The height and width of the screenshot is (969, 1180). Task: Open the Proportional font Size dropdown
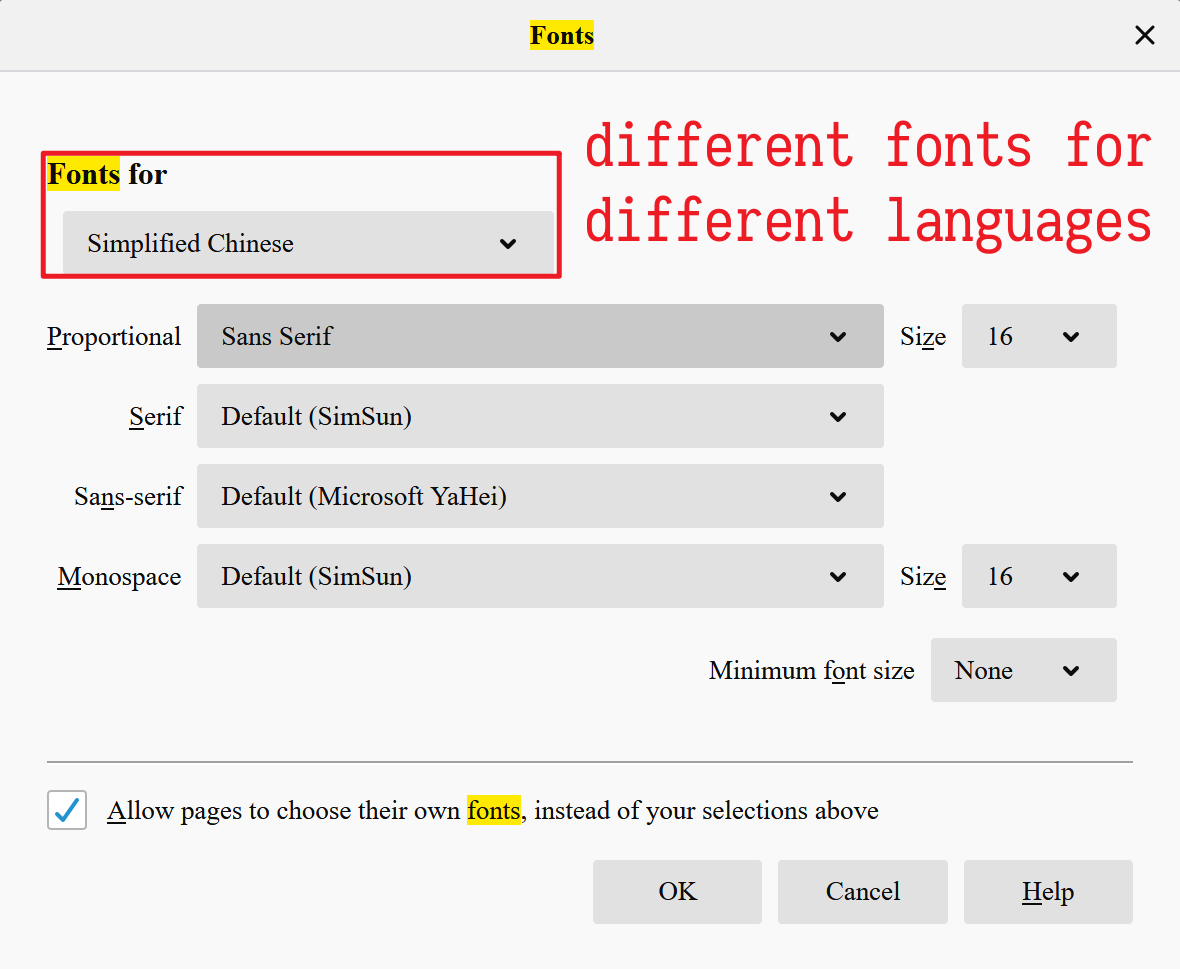pyautogui.click(x=1039, y=336)
